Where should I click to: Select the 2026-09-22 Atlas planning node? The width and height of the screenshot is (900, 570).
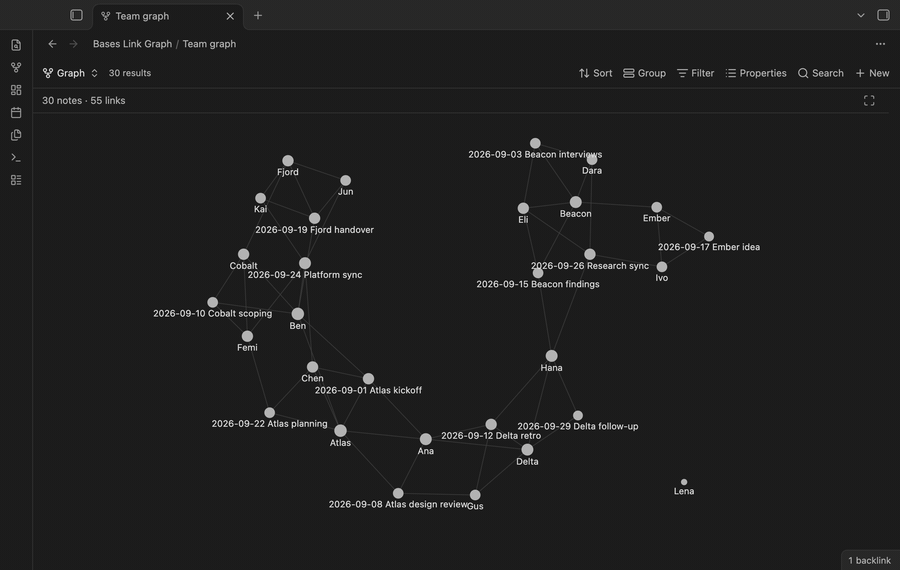pyautogui.click(x=269, y=412)
